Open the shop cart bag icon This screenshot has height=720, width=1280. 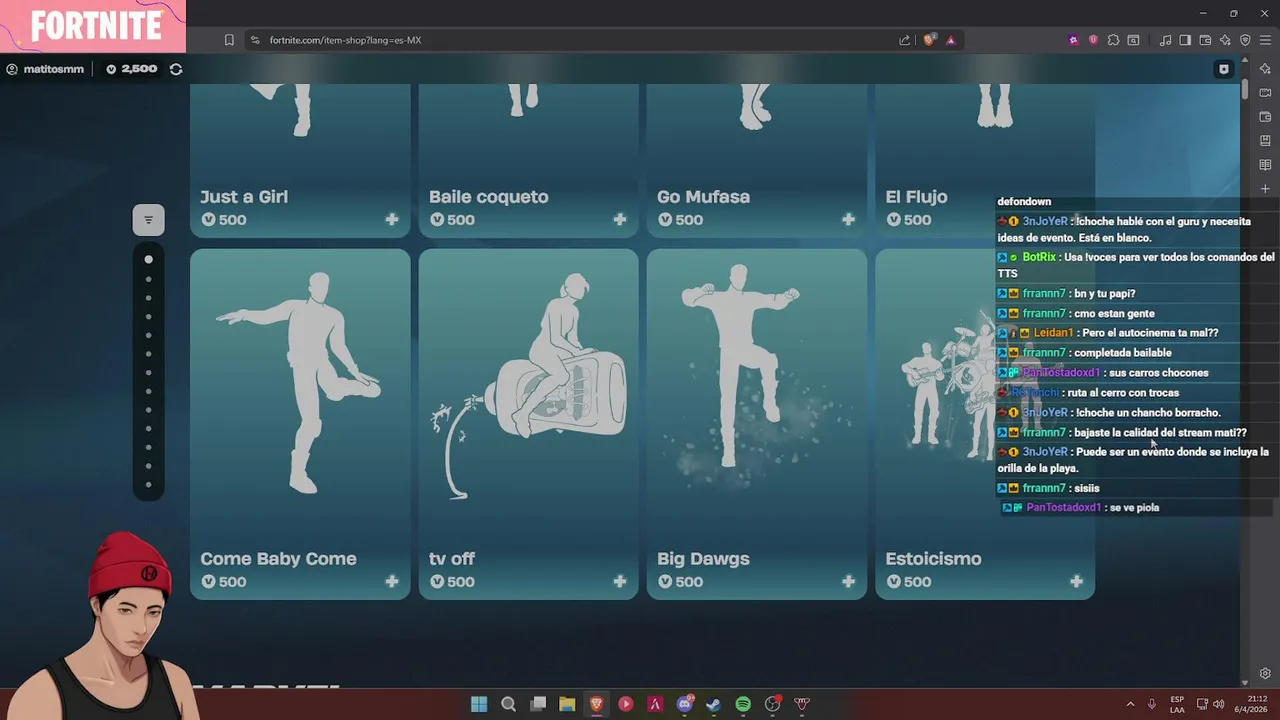pyautogui.click(x=1223, y=69)
